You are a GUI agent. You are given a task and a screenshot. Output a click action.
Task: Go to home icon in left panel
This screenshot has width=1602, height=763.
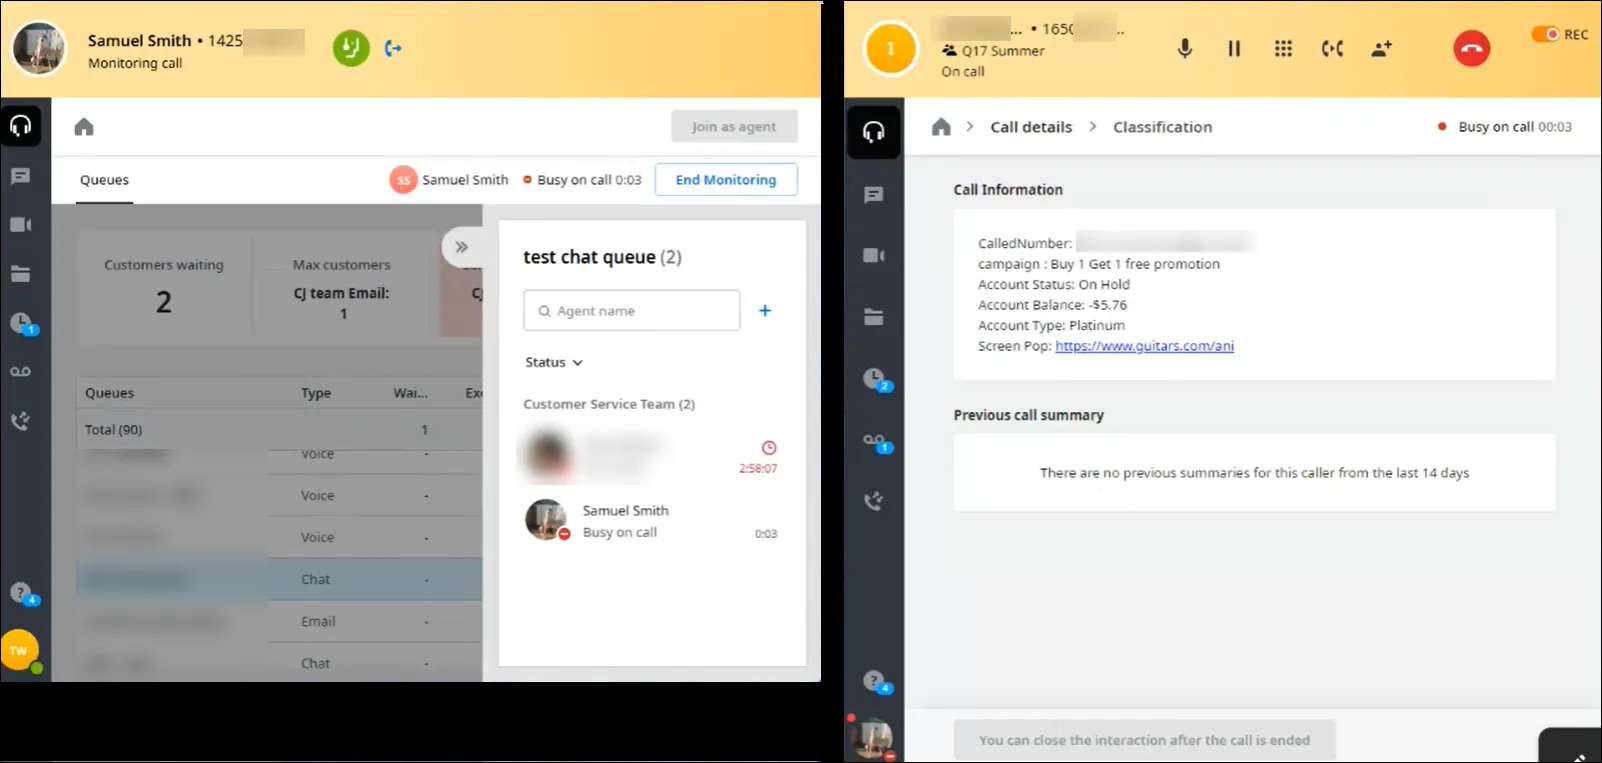[x=84, y=127]
